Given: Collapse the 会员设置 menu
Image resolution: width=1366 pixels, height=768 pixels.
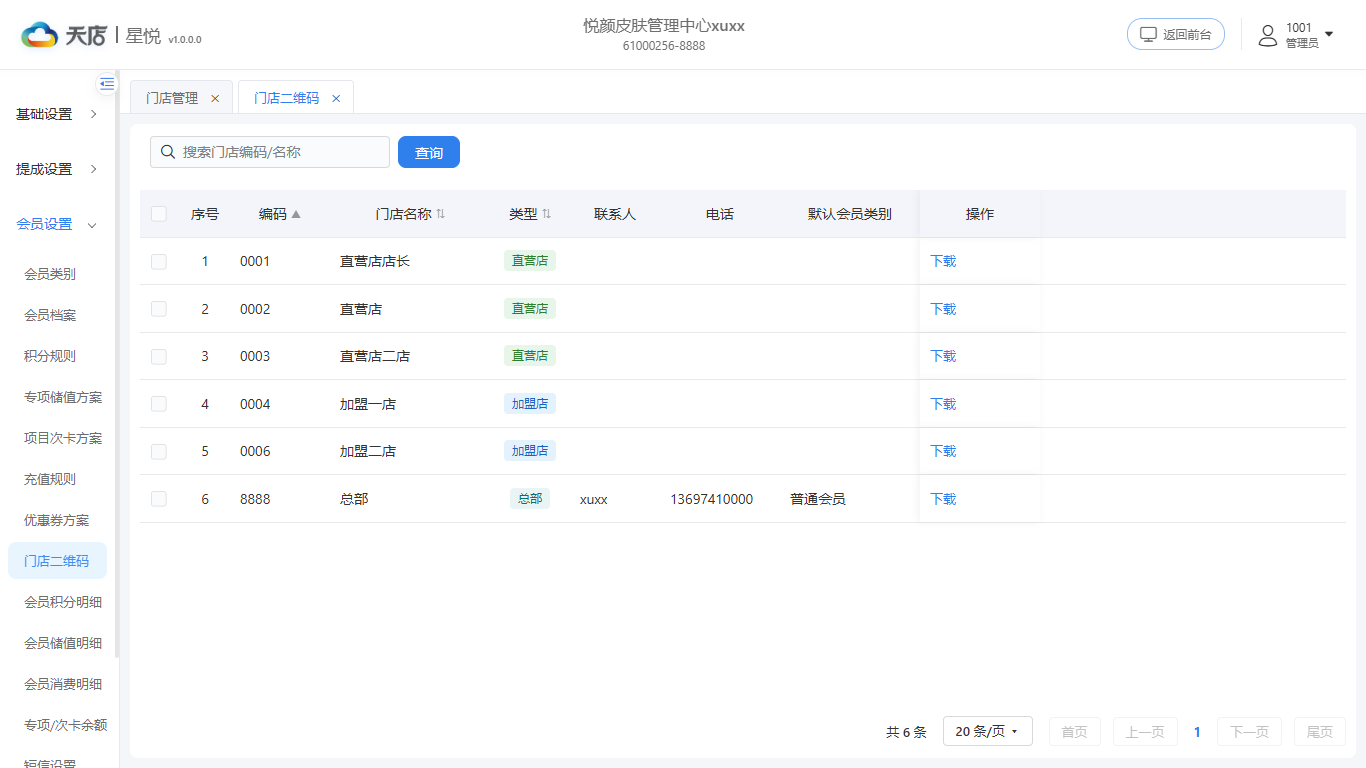Looking at the screenshot, I should click(x=58, y=224).
